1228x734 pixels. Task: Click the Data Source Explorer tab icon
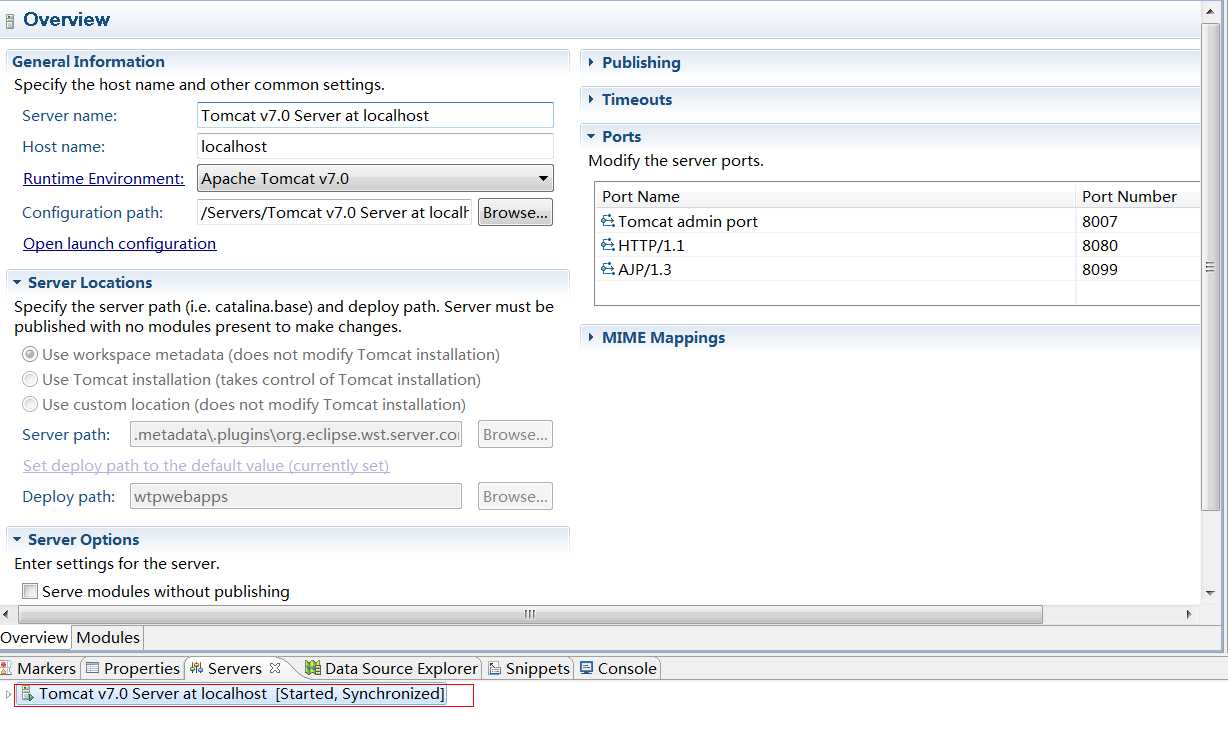[x=313, y=668]
